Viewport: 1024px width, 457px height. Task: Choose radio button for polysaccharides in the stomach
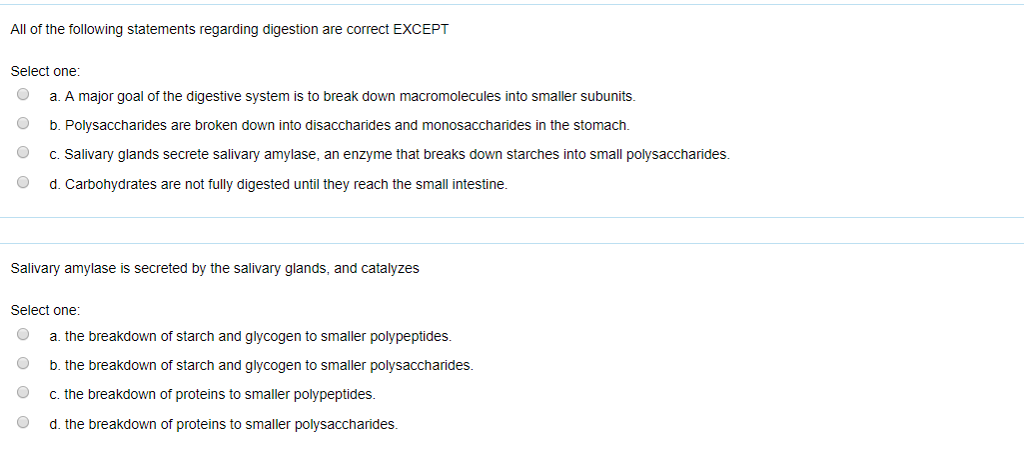click(x=22, y=125)
